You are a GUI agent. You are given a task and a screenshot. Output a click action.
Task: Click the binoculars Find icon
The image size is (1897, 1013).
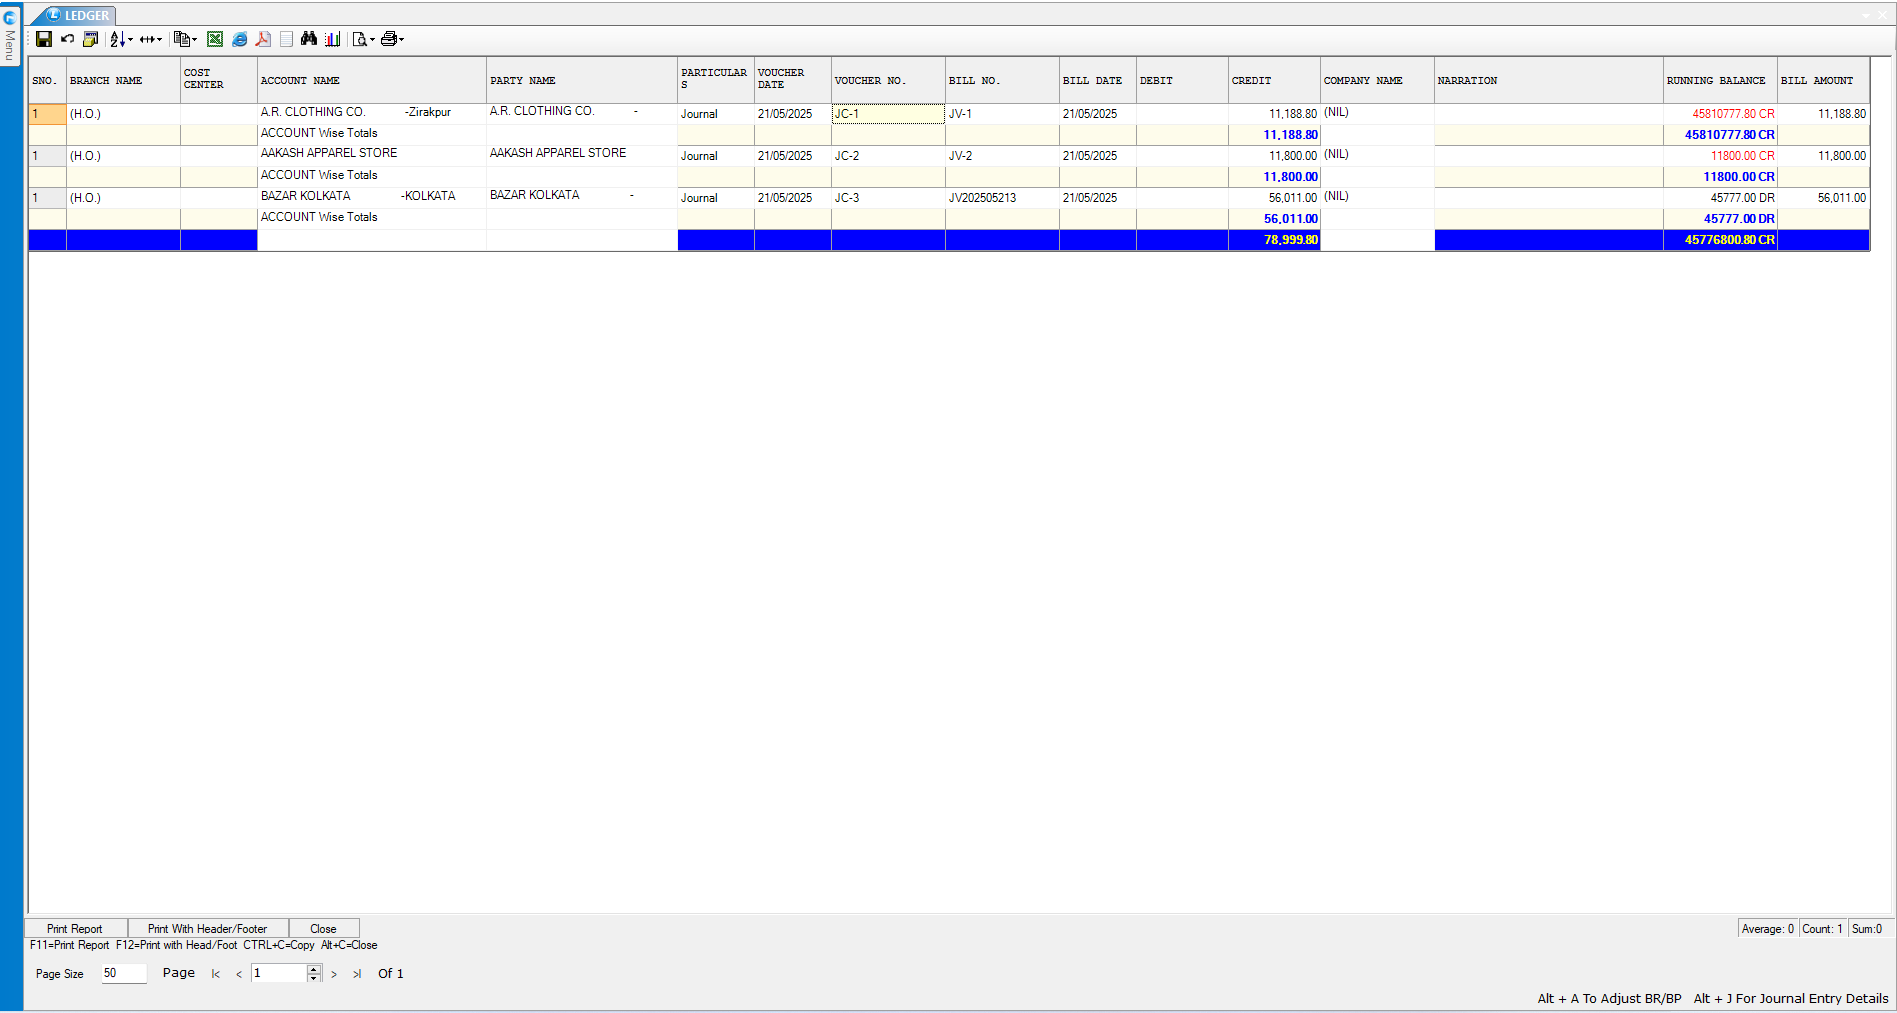click(309, 39)
